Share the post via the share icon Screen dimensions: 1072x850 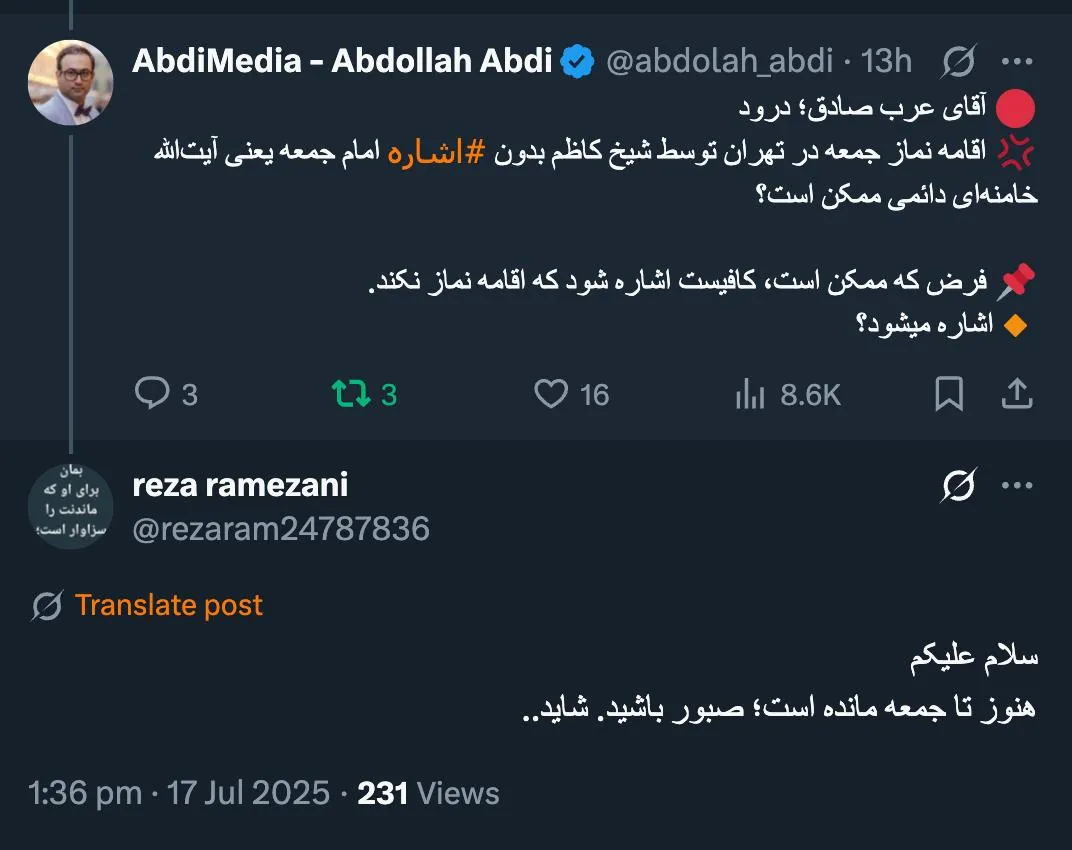click(x=1017, y=394)
